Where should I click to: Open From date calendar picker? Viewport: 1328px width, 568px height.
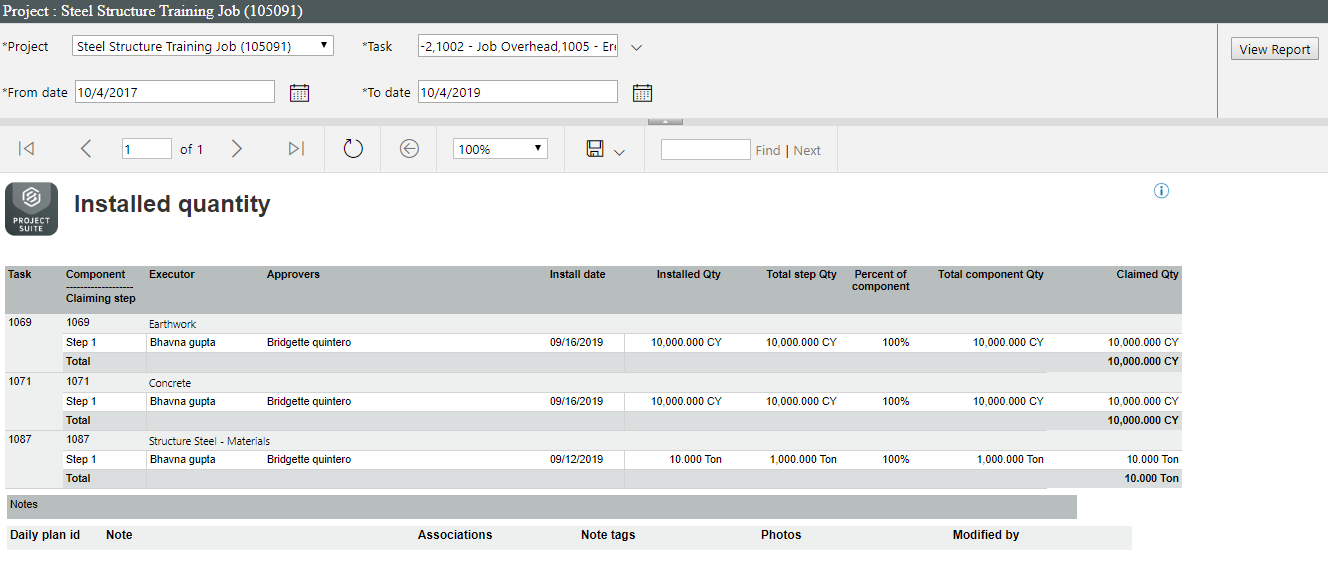coord(300,93)
